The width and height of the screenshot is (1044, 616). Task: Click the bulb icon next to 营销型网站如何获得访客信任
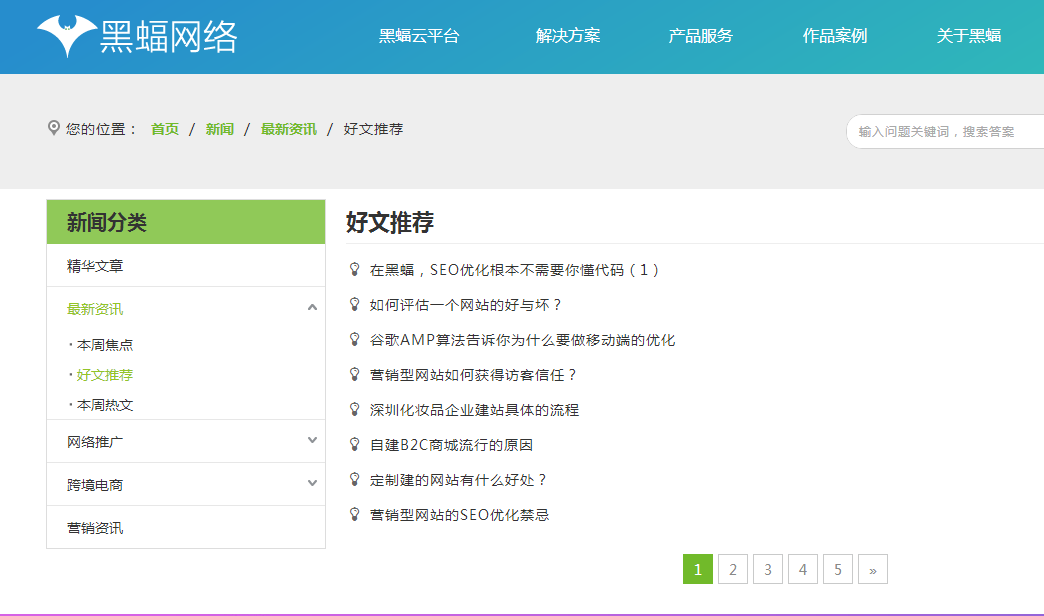pos(352,375)
